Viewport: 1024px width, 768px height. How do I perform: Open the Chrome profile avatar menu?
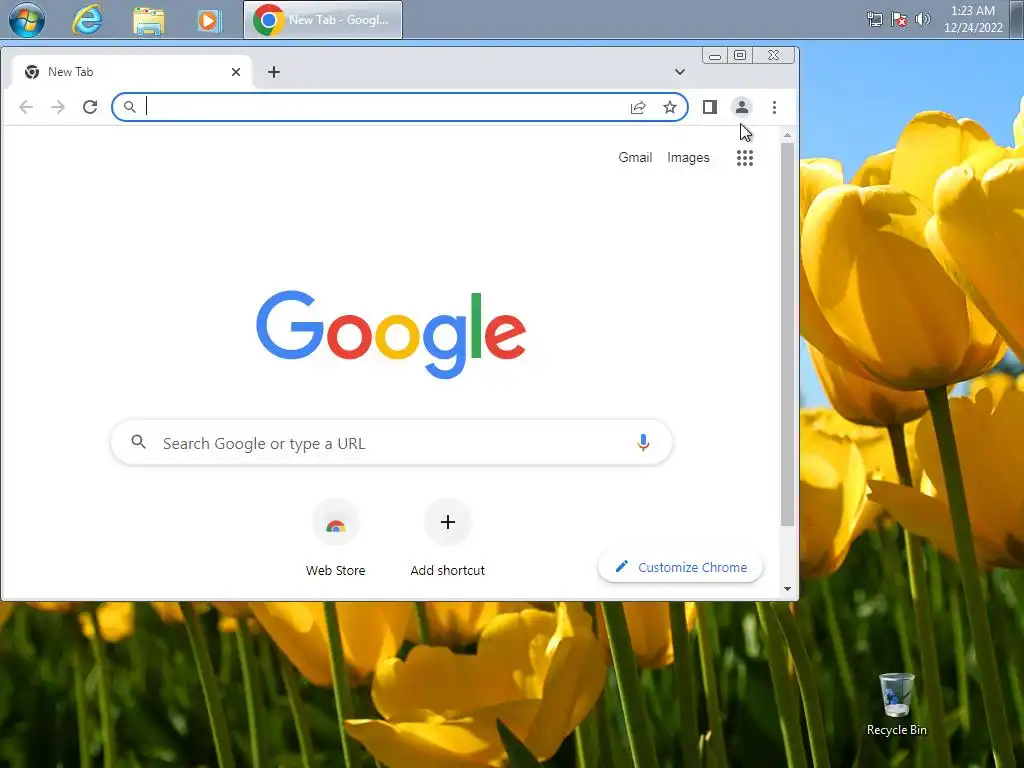(742, 107)
